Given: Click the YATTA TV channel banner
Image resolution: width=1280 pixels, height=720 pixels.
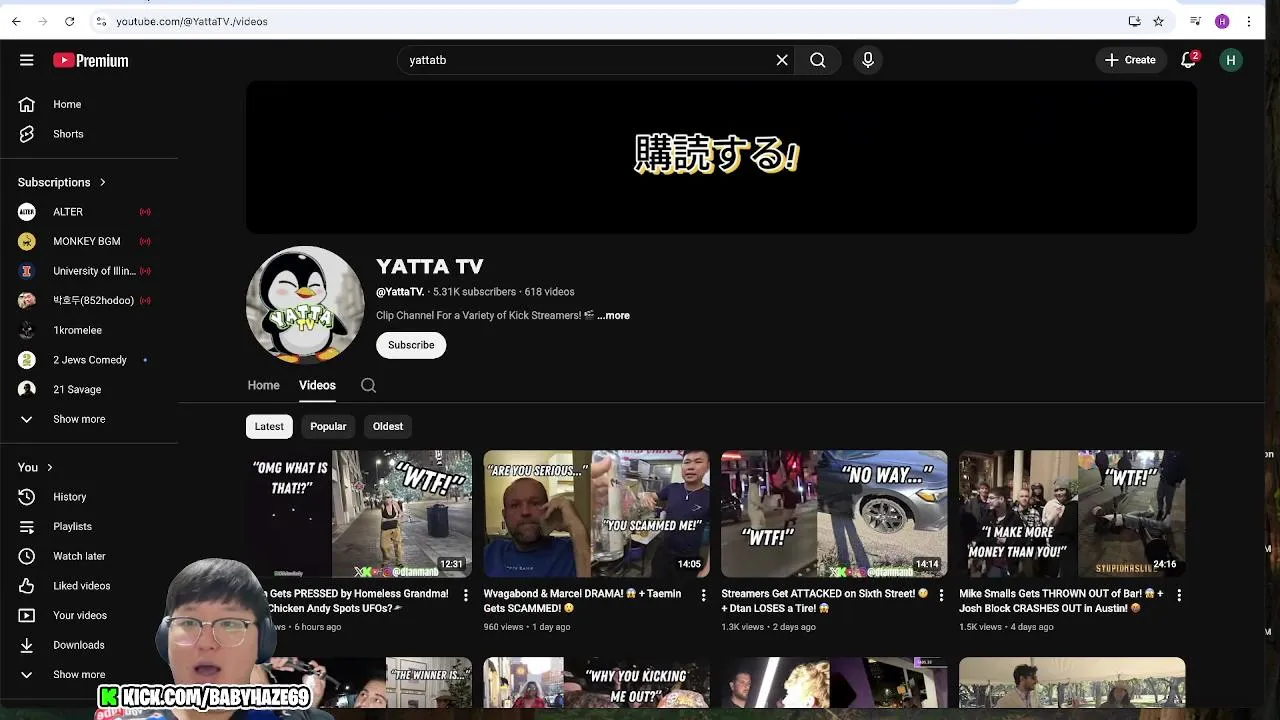Looking at the screenshot, I should pyautogui.click(x=721, y=157).
